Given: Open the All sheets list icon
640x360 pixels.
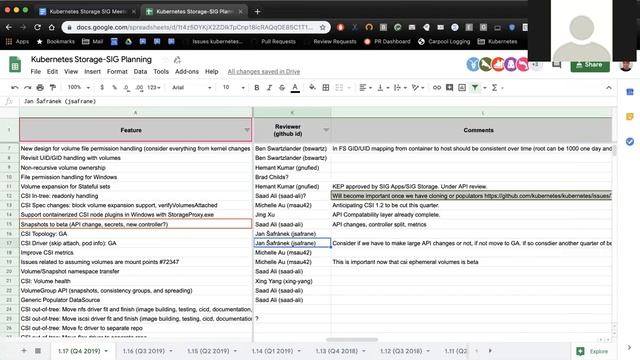Looking at the screenshot, I should click(x=38, y=351).
